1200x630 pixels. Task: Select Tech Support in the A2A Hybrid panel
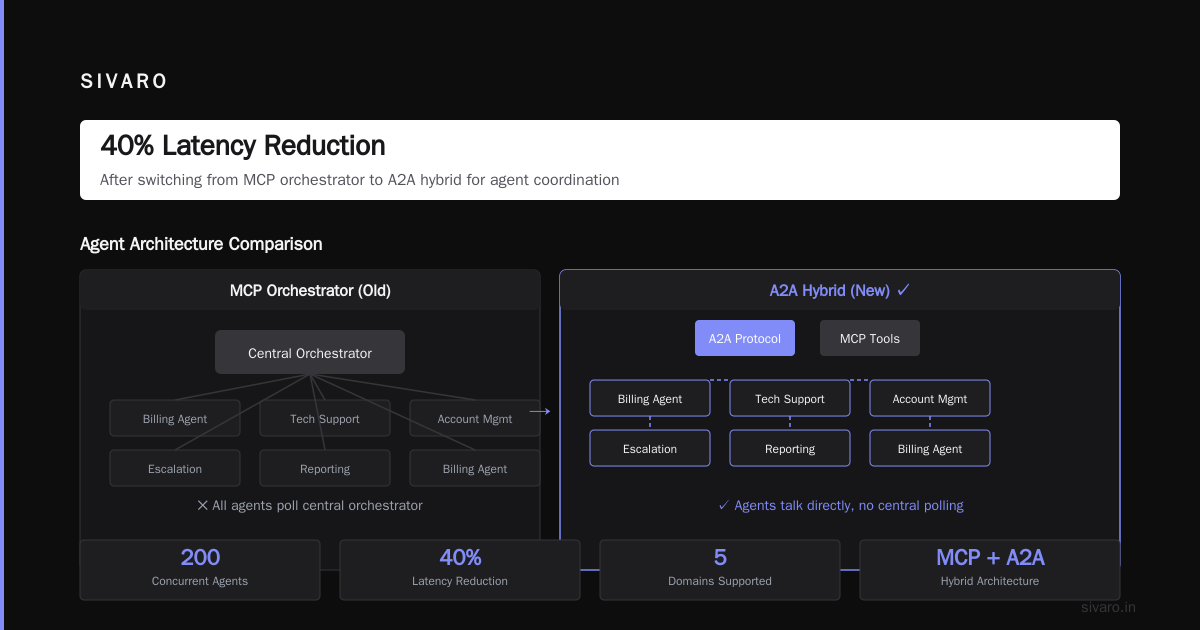pyautogui.click(x=790, y=399)
